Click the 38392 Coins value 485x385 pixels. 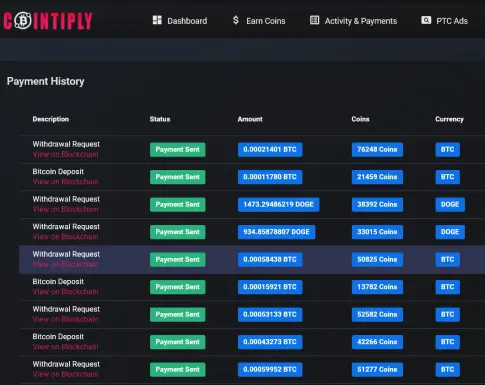coord(377,205)
